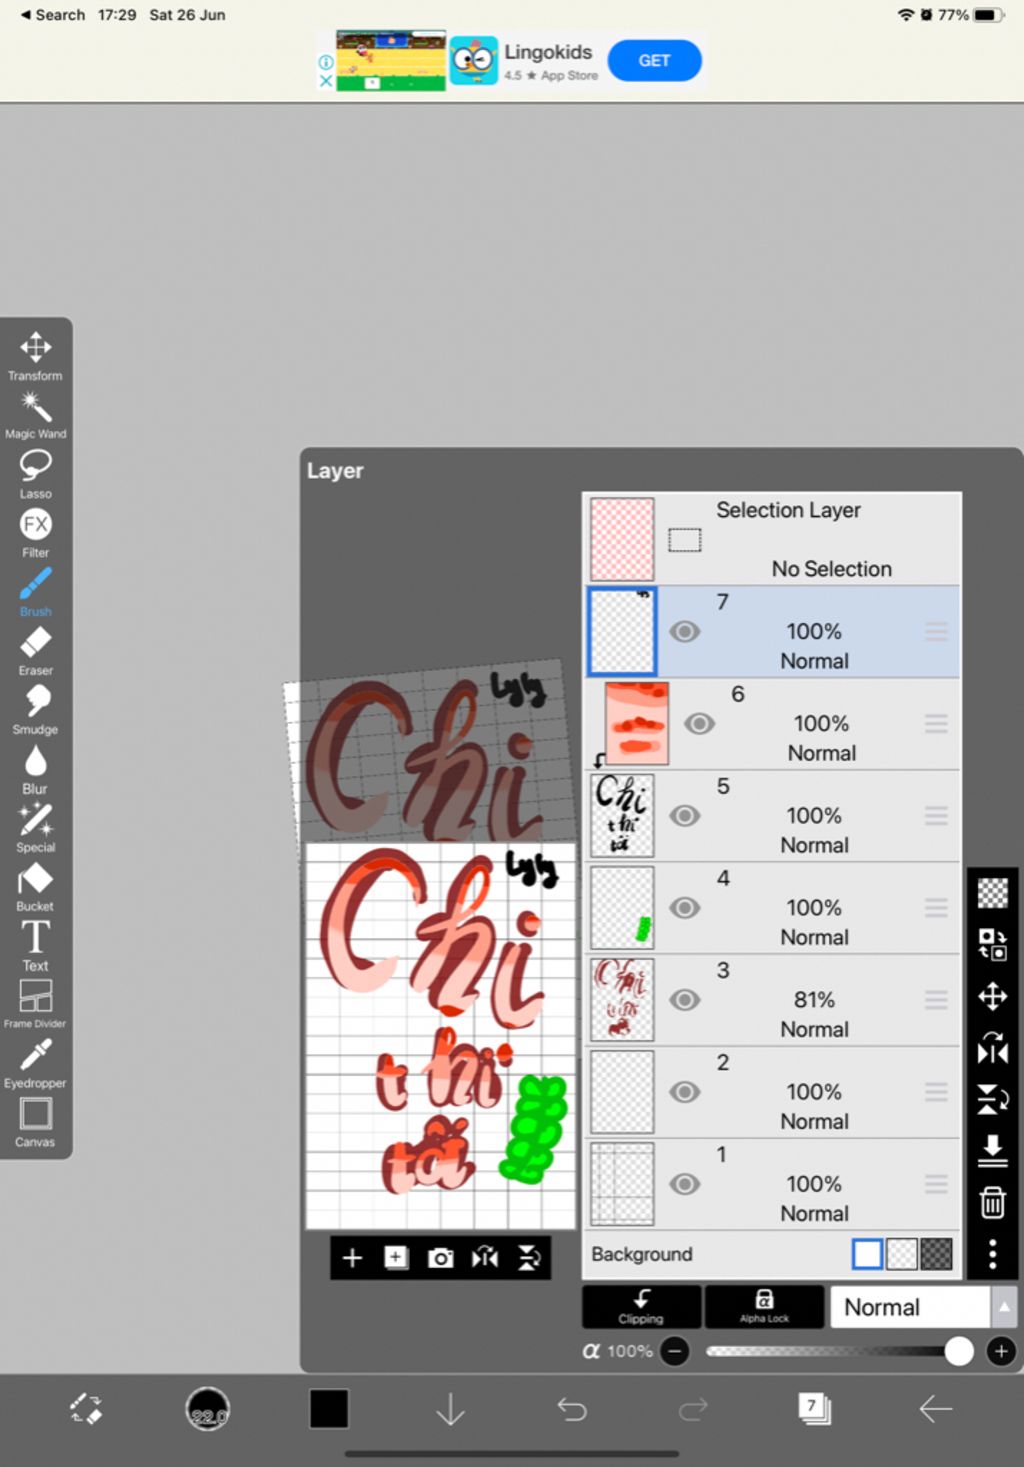This screenshot has width=1024, height=1467.
Task: Select layer 1 row
Action: point(772,1183)
